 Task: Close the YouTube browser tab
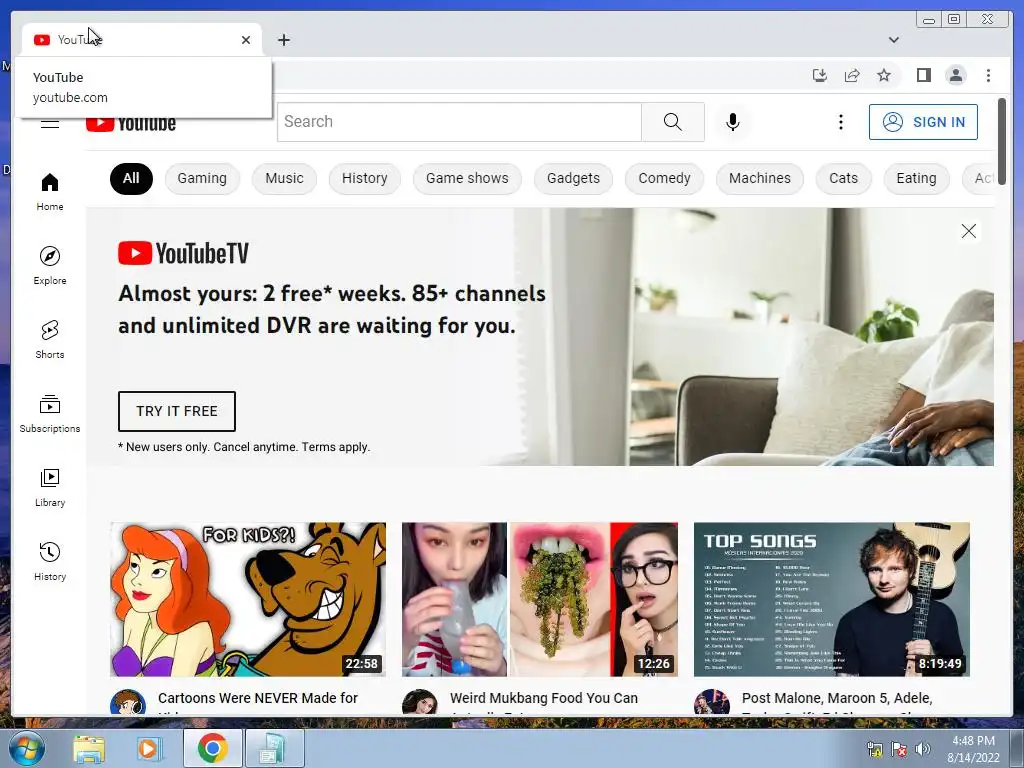(x=246, y=40)
